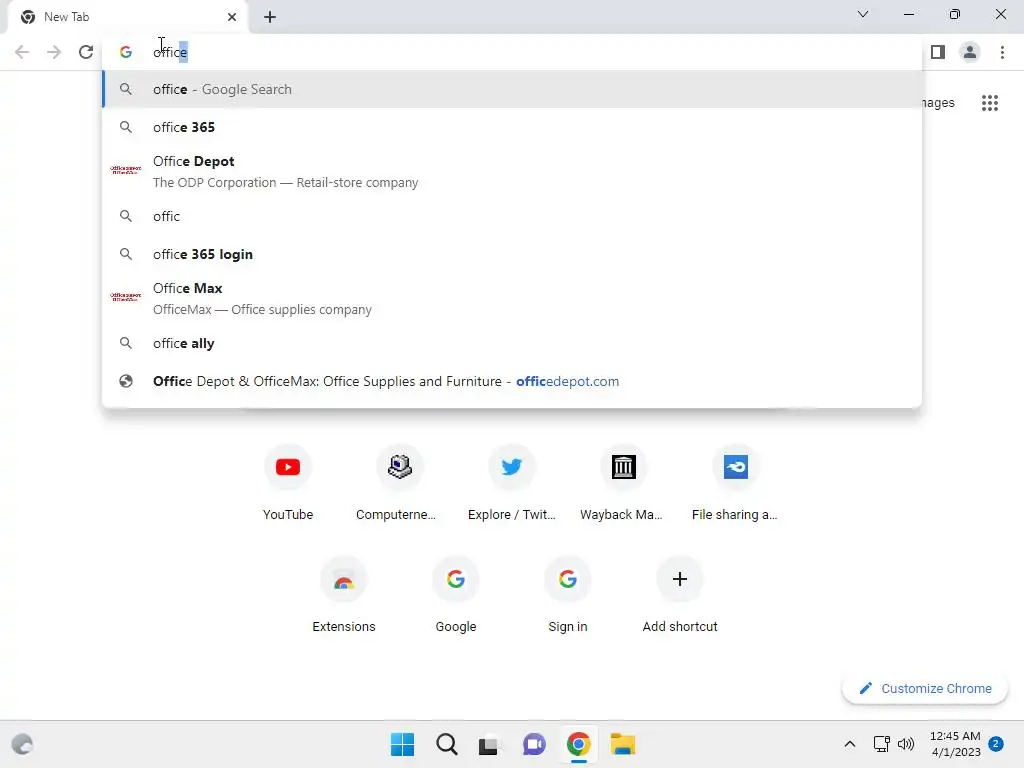Select the 'offic' suggestion

click(x=512, y=216)
